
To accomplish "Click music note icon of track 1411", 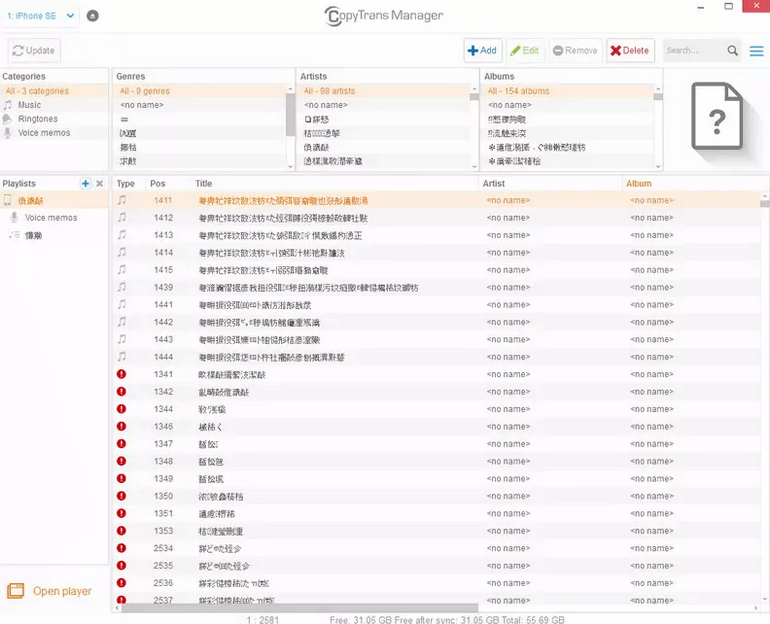I will 122,200.
